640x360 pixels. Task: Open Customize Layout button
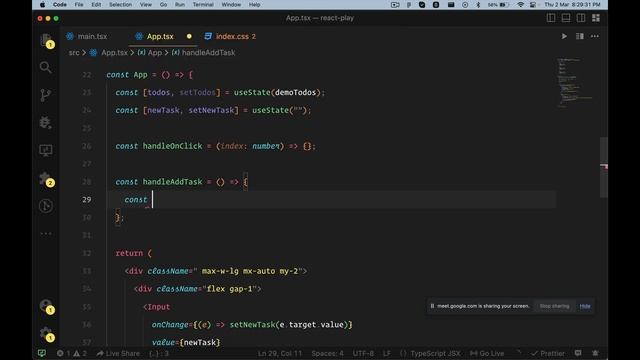pyautogui.click(x=596, y=18)
